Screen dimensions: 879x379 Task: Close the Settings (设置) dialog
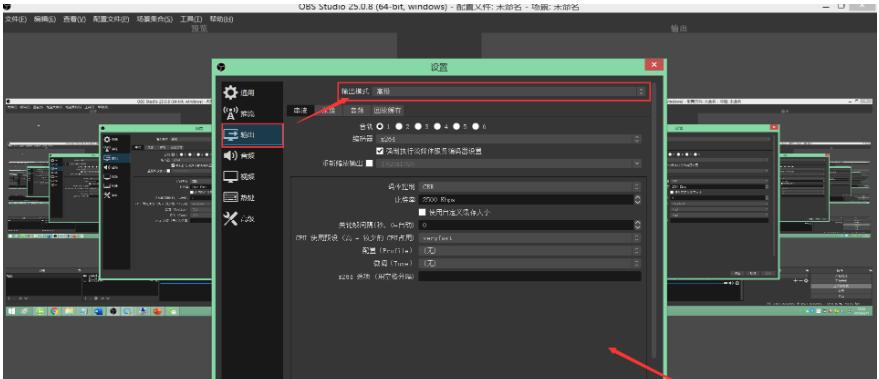coord(654,65)
